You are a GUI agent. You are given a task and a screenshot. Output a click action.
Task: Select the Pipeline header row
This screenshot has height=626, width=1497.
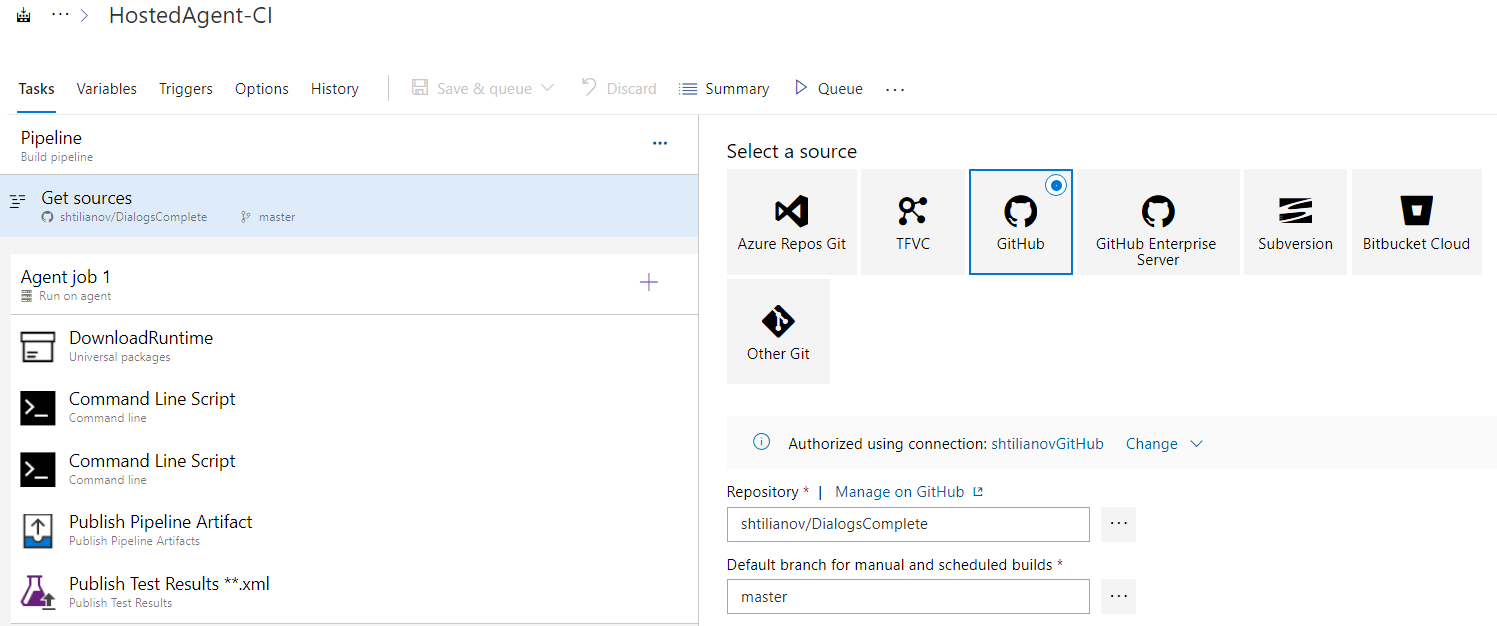click(349, 145)
